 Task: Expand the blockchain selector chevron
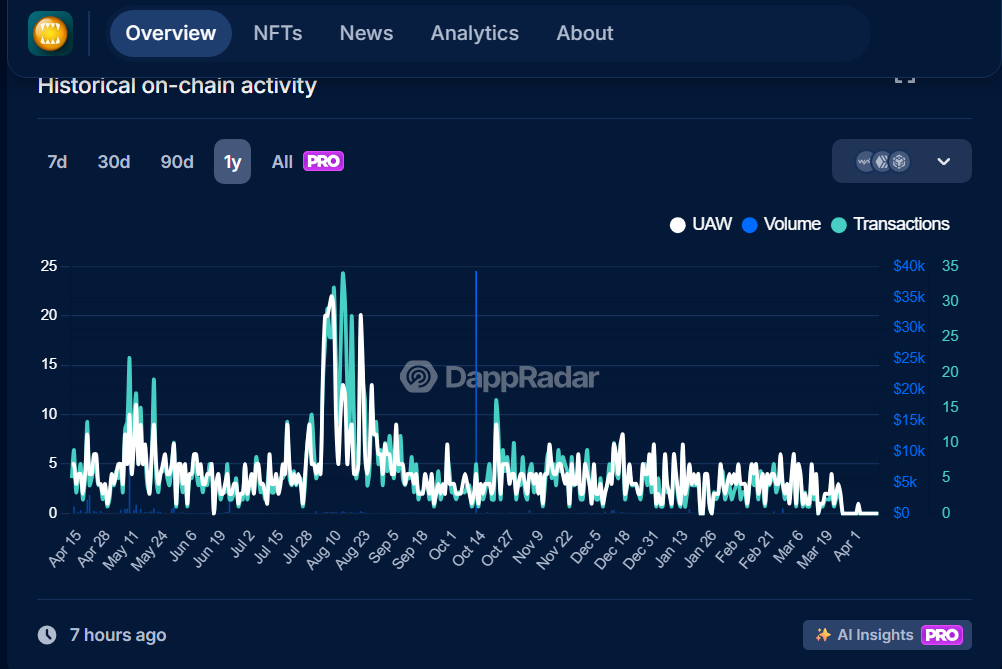point(943,162)
